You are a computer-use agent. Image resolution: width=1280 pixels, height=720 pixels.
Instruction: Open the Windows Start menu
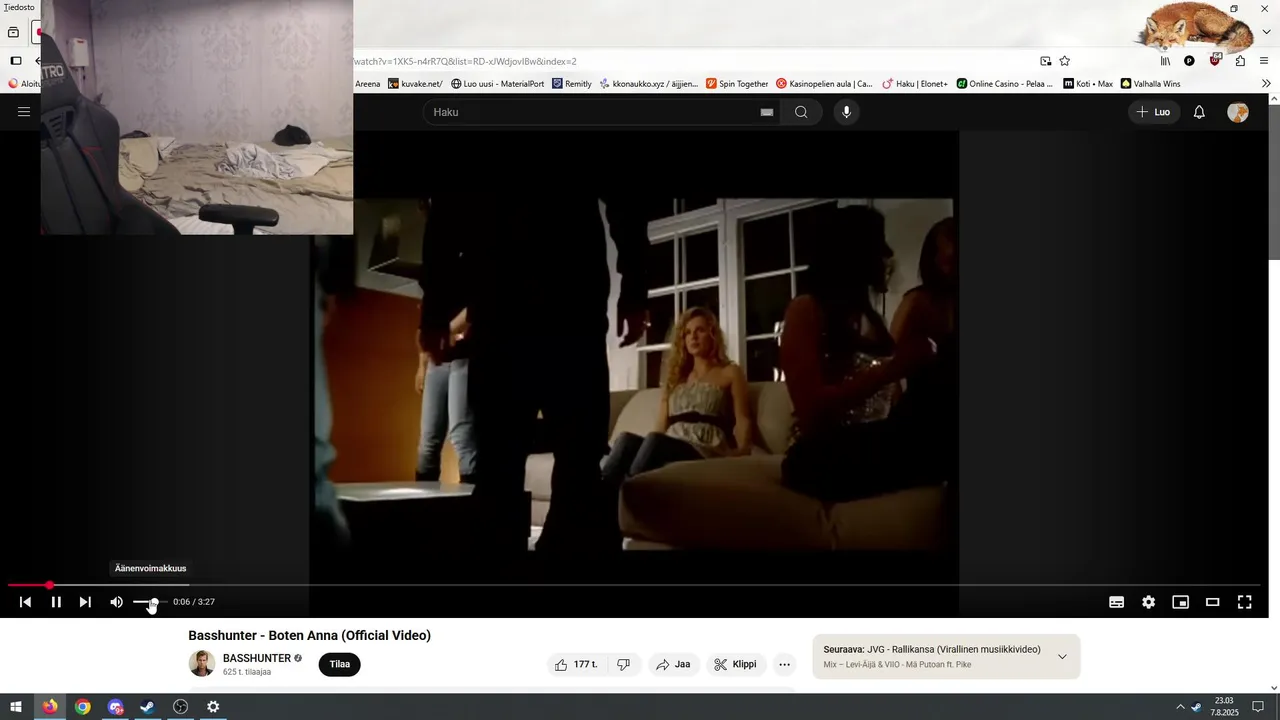[x=16, y=707]
